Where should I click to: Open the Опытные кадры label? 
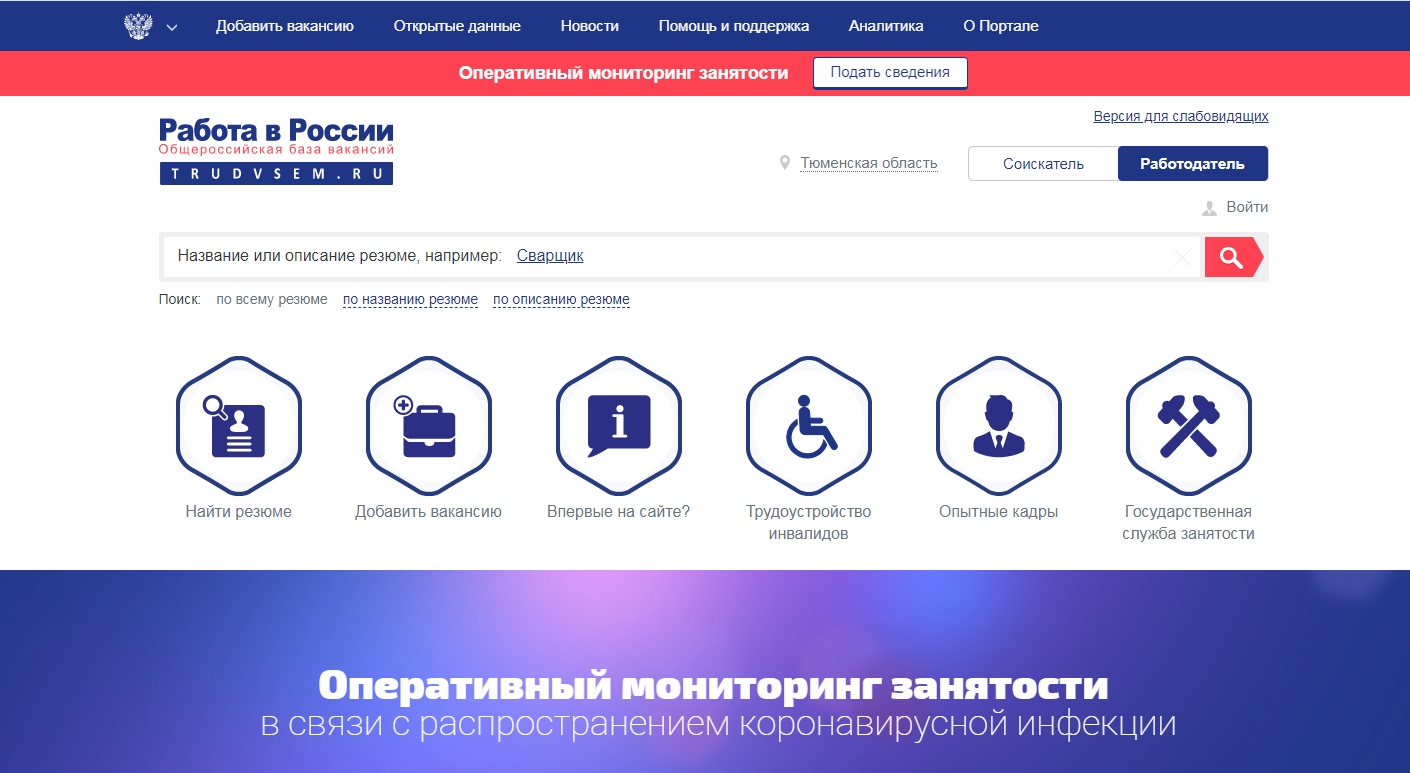(x=999, y=511)
